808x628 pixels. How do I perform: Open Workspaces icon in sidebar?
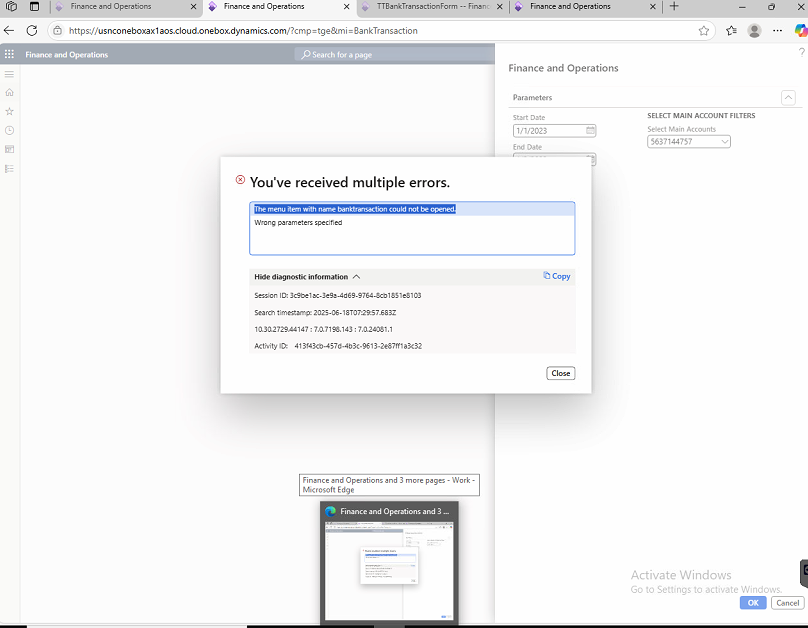(x=9, y=149)
